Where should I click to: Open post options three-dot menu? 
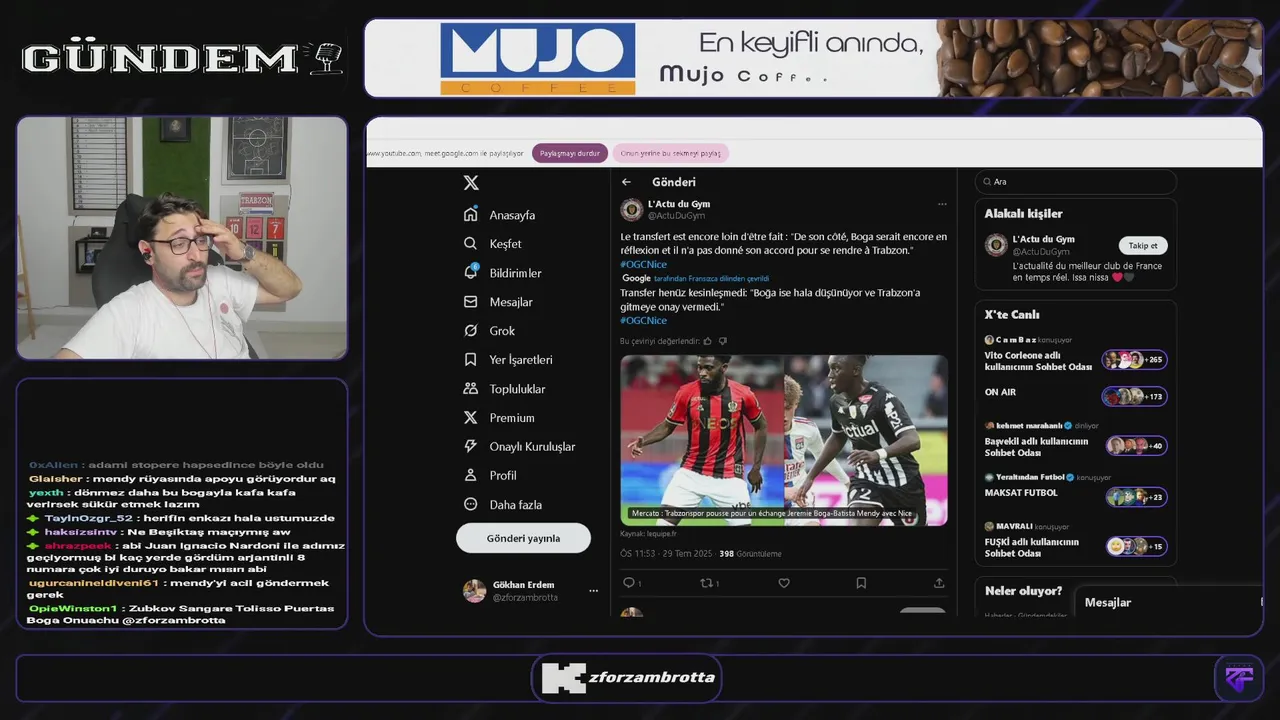[941, 204]
